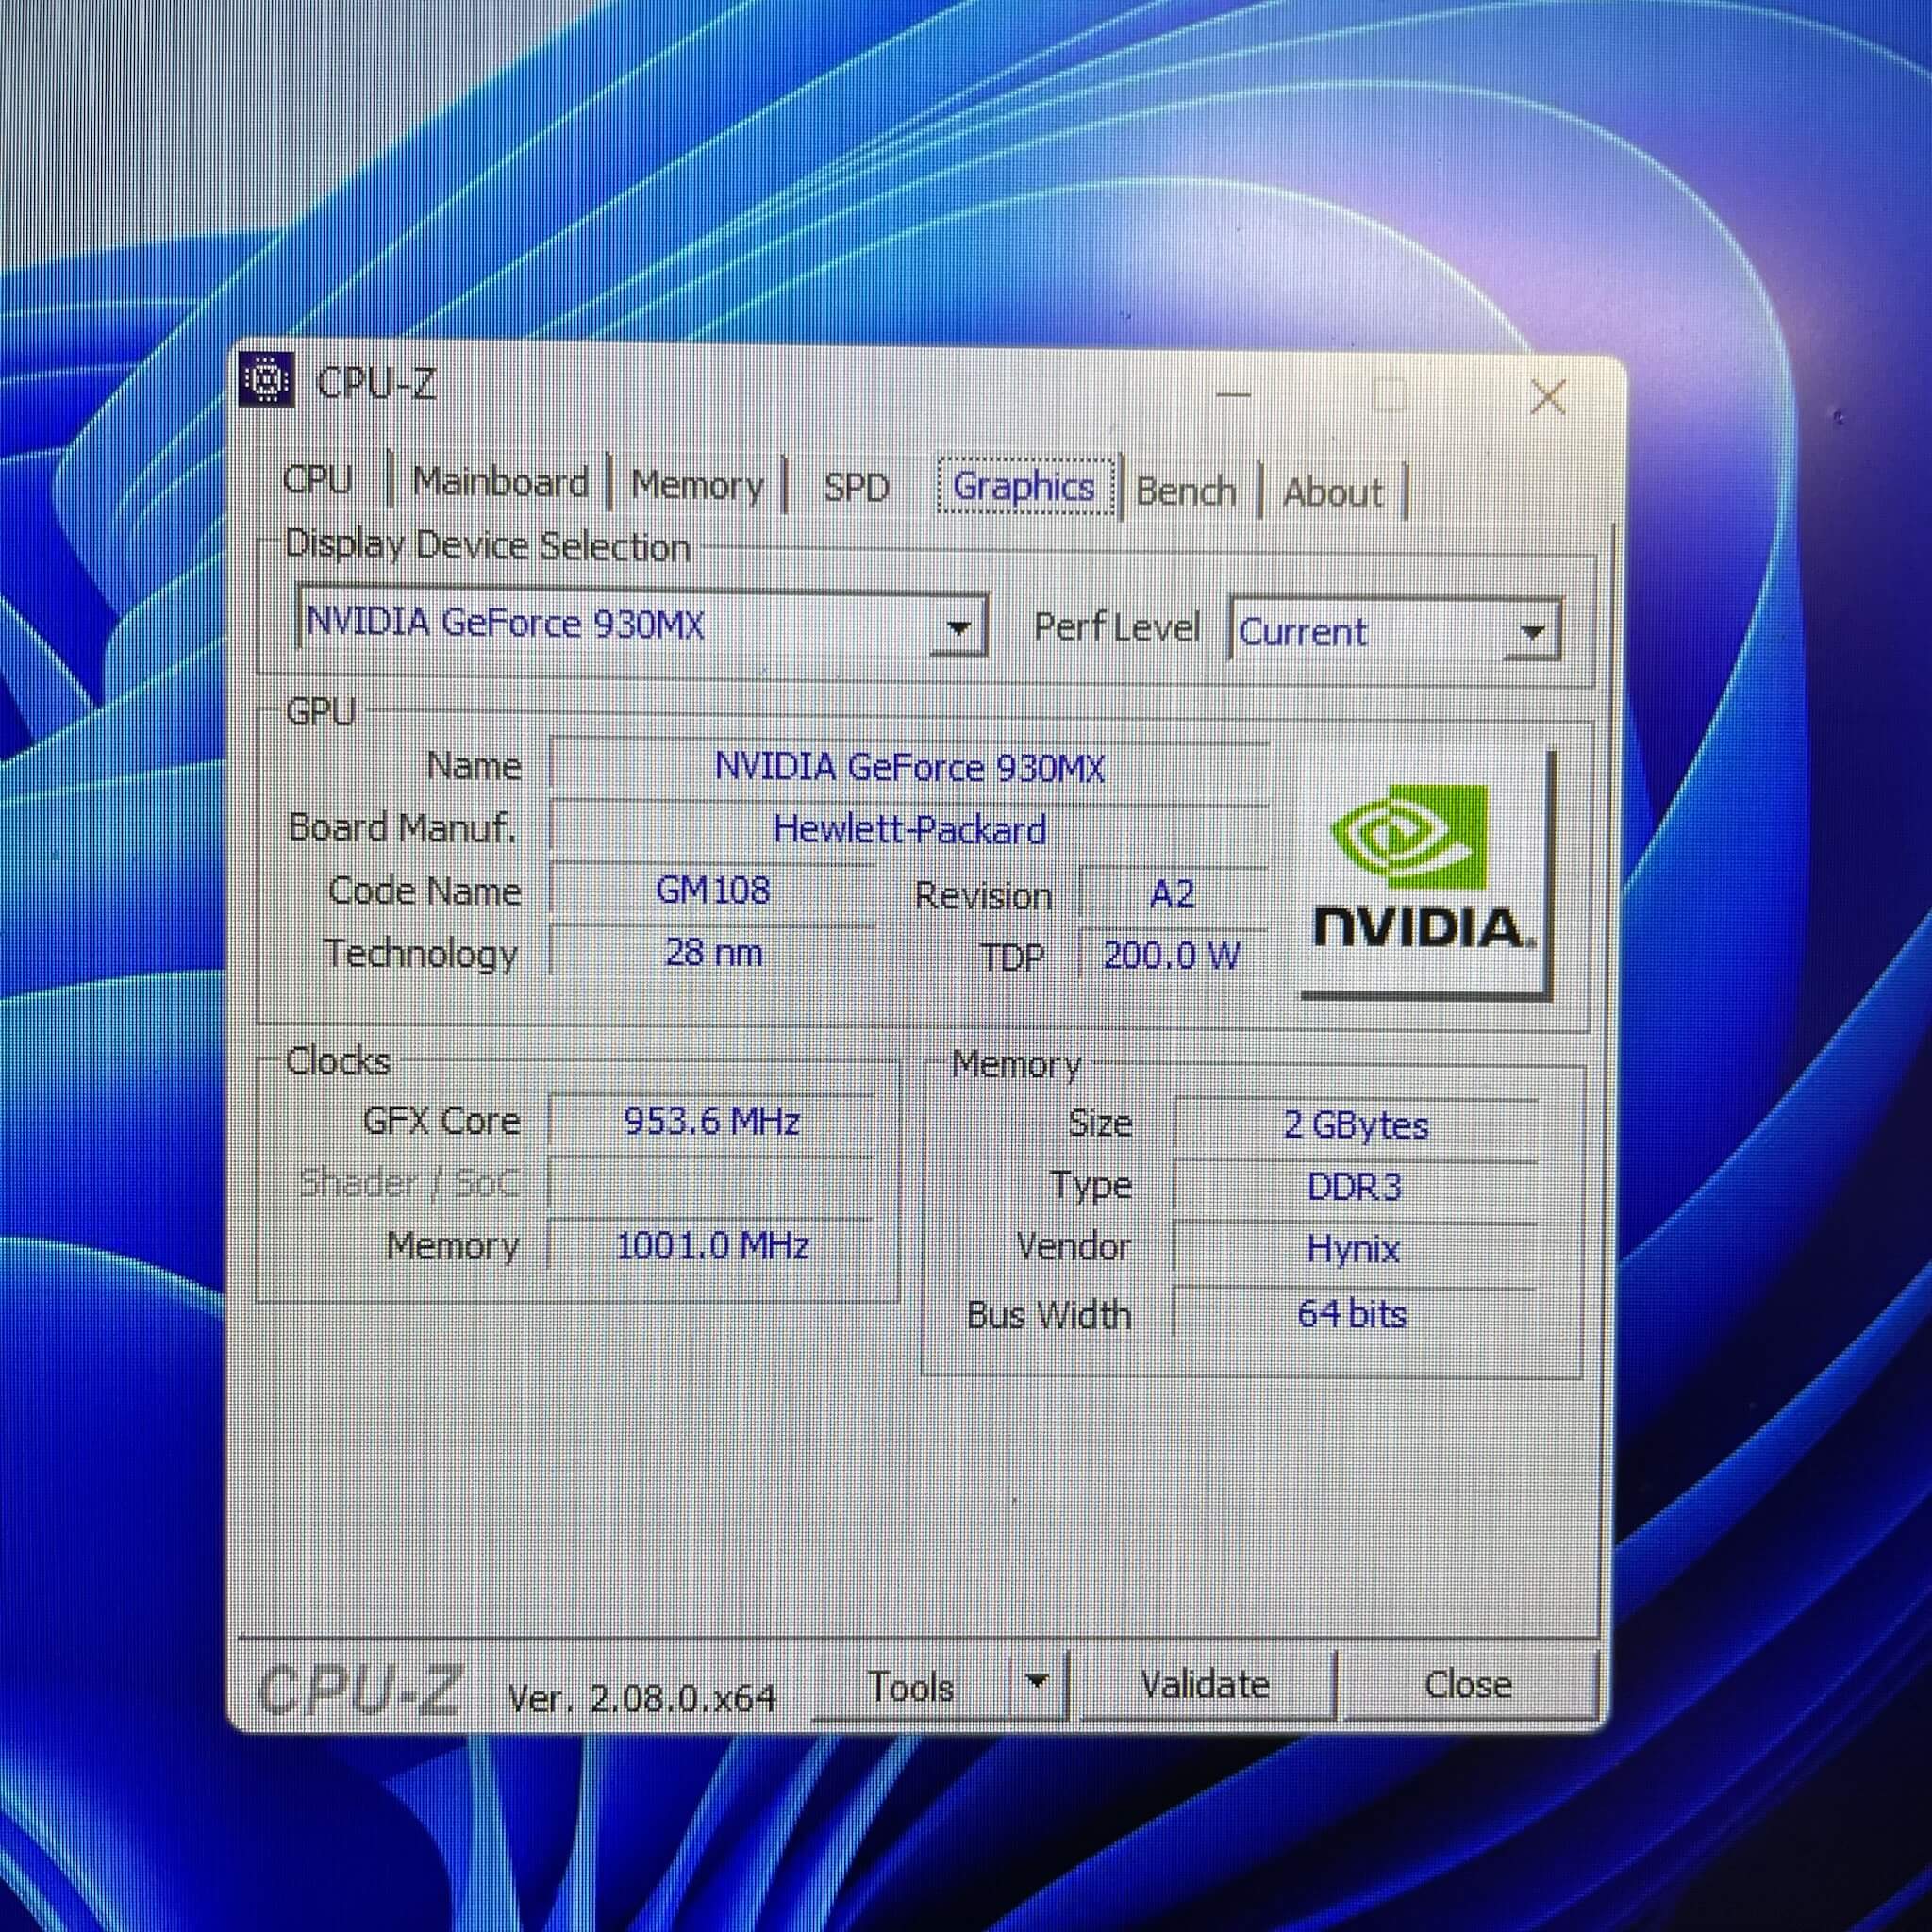1932x1932 pixels.
Task: Click the GFX Core label
Action: pos(441,1121)
